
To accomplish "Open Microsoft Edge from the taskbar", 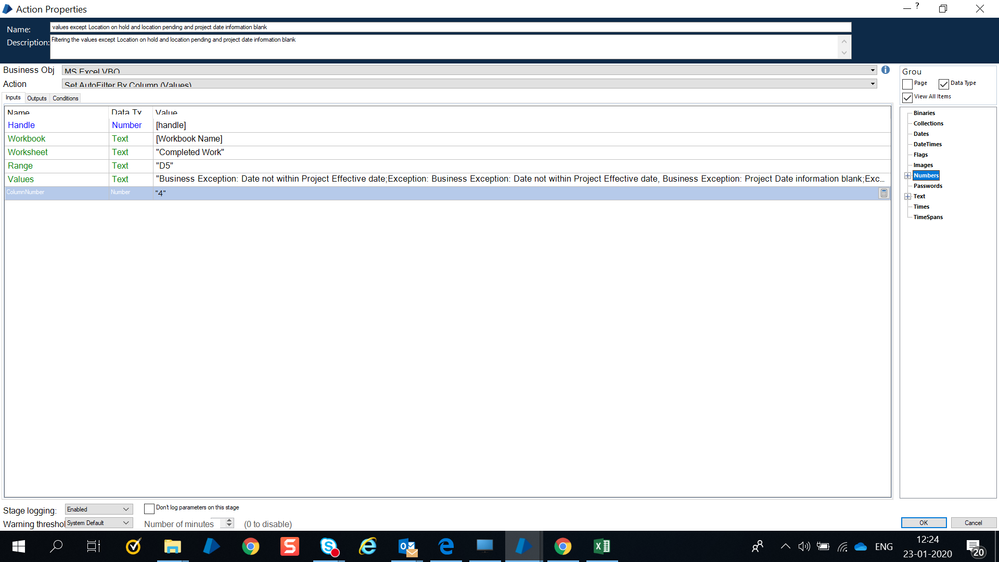I will 446,547.
